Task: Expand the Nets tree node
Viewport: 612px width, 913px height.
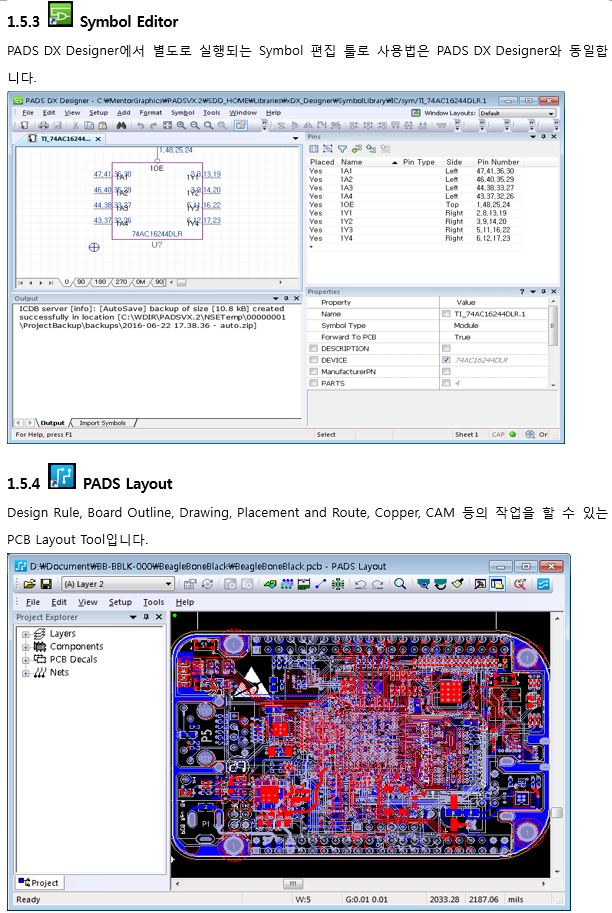Action: 26,673
